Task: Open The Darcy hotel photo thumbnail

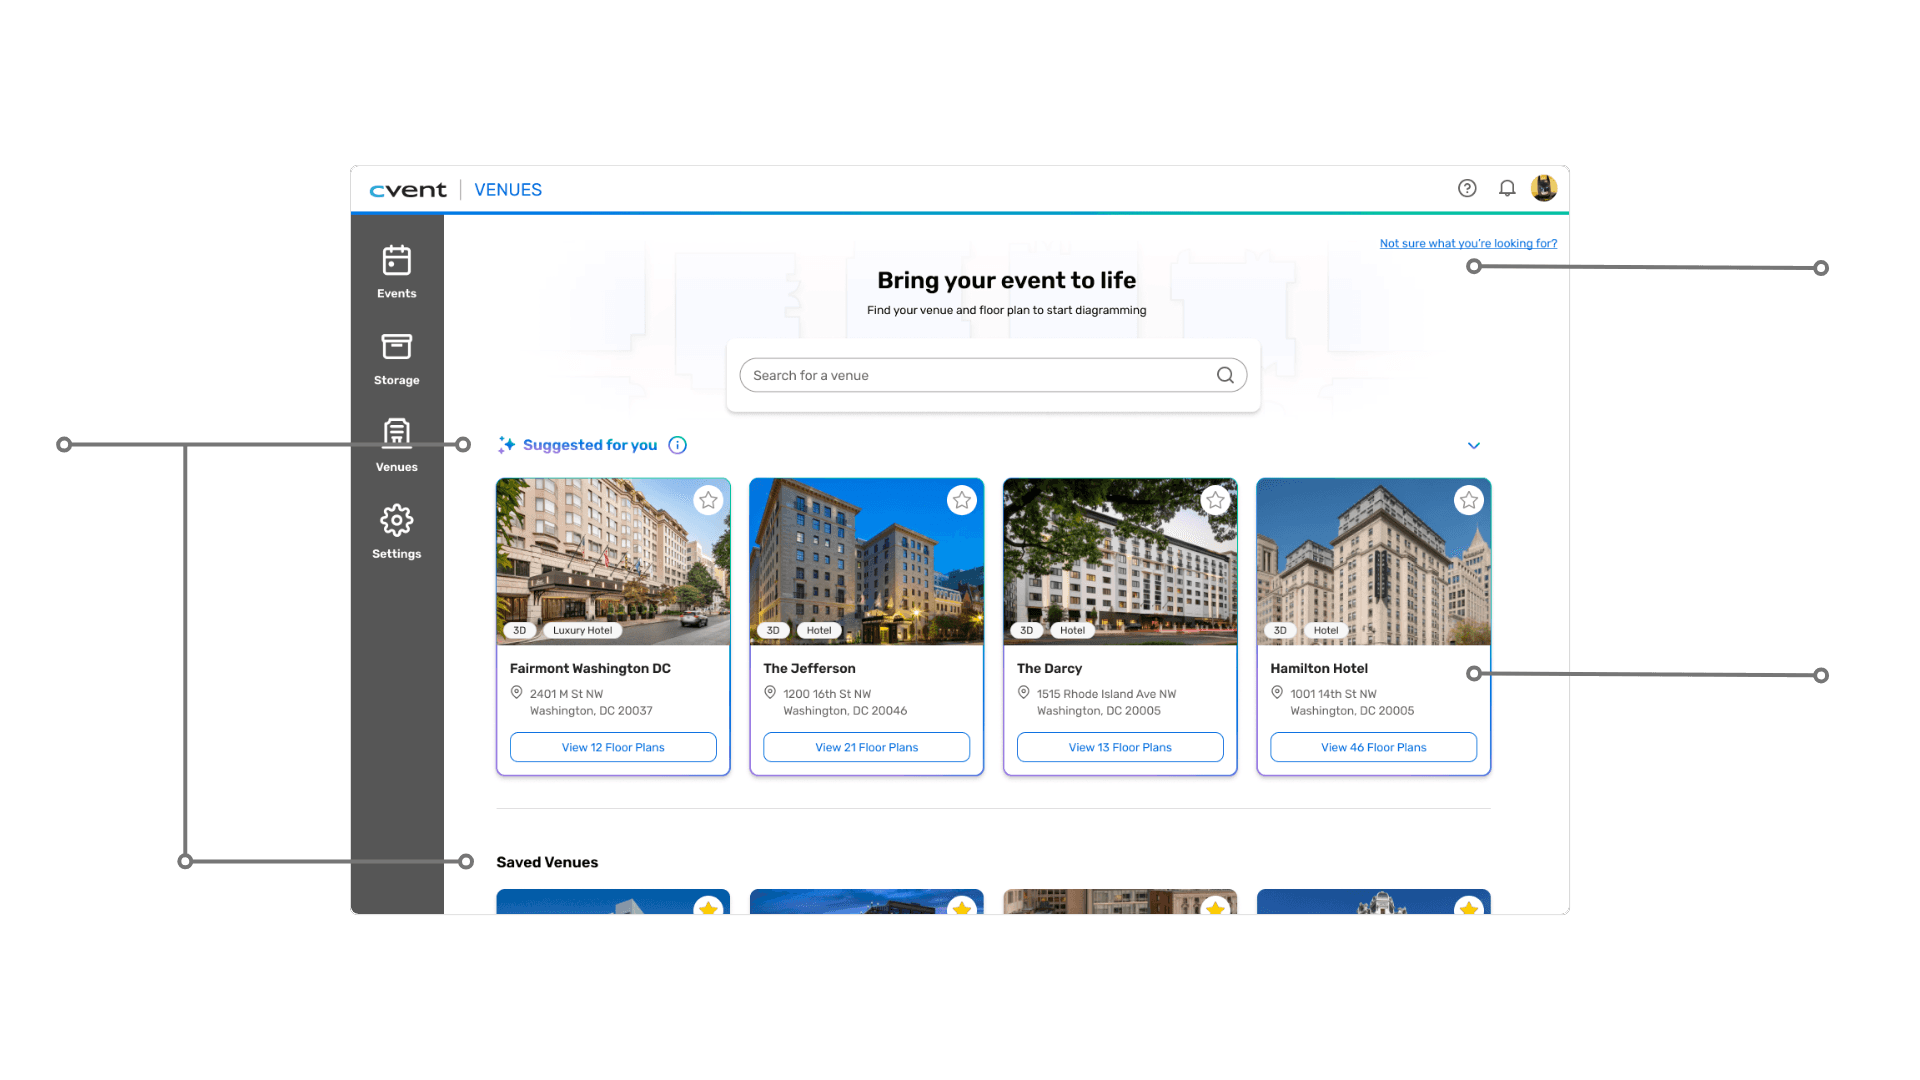Action: (1120, 560)
